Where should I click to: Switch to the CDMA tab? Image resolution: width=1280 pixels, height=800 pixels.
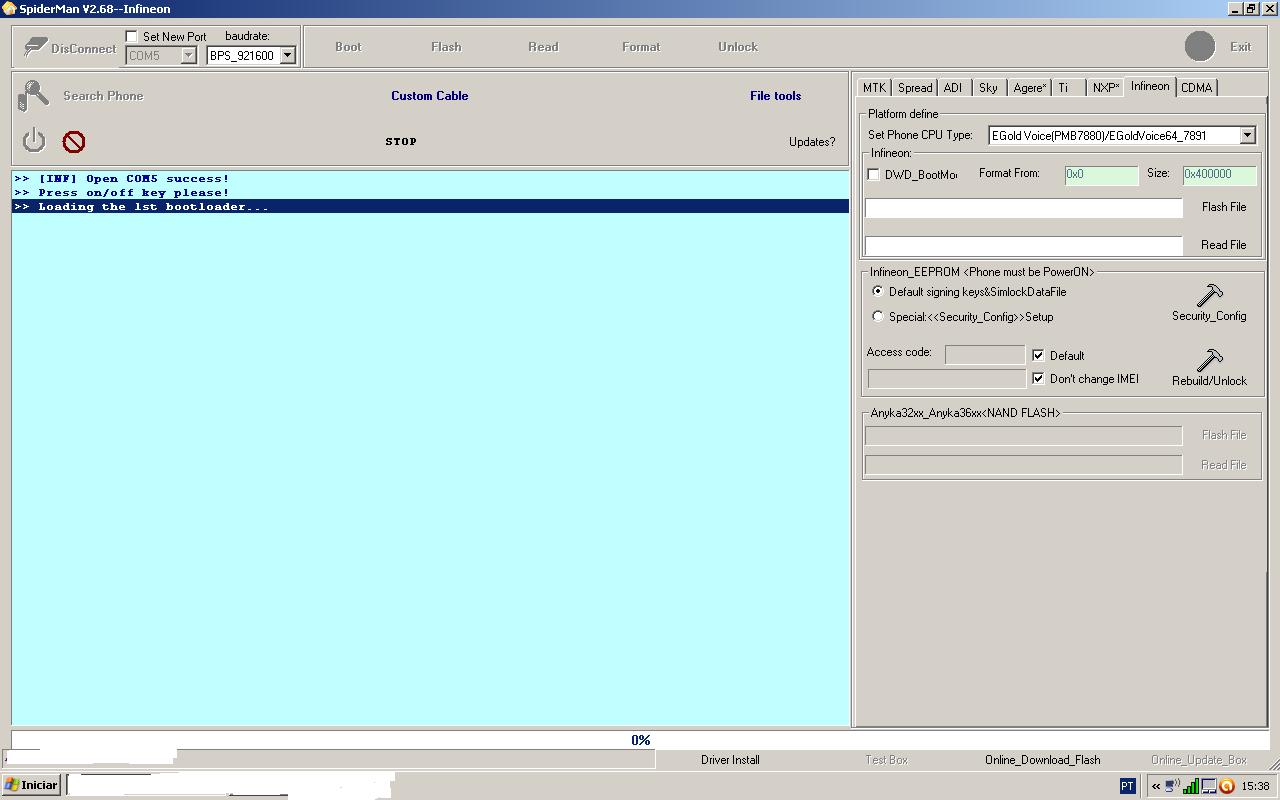pos(1196,88)
